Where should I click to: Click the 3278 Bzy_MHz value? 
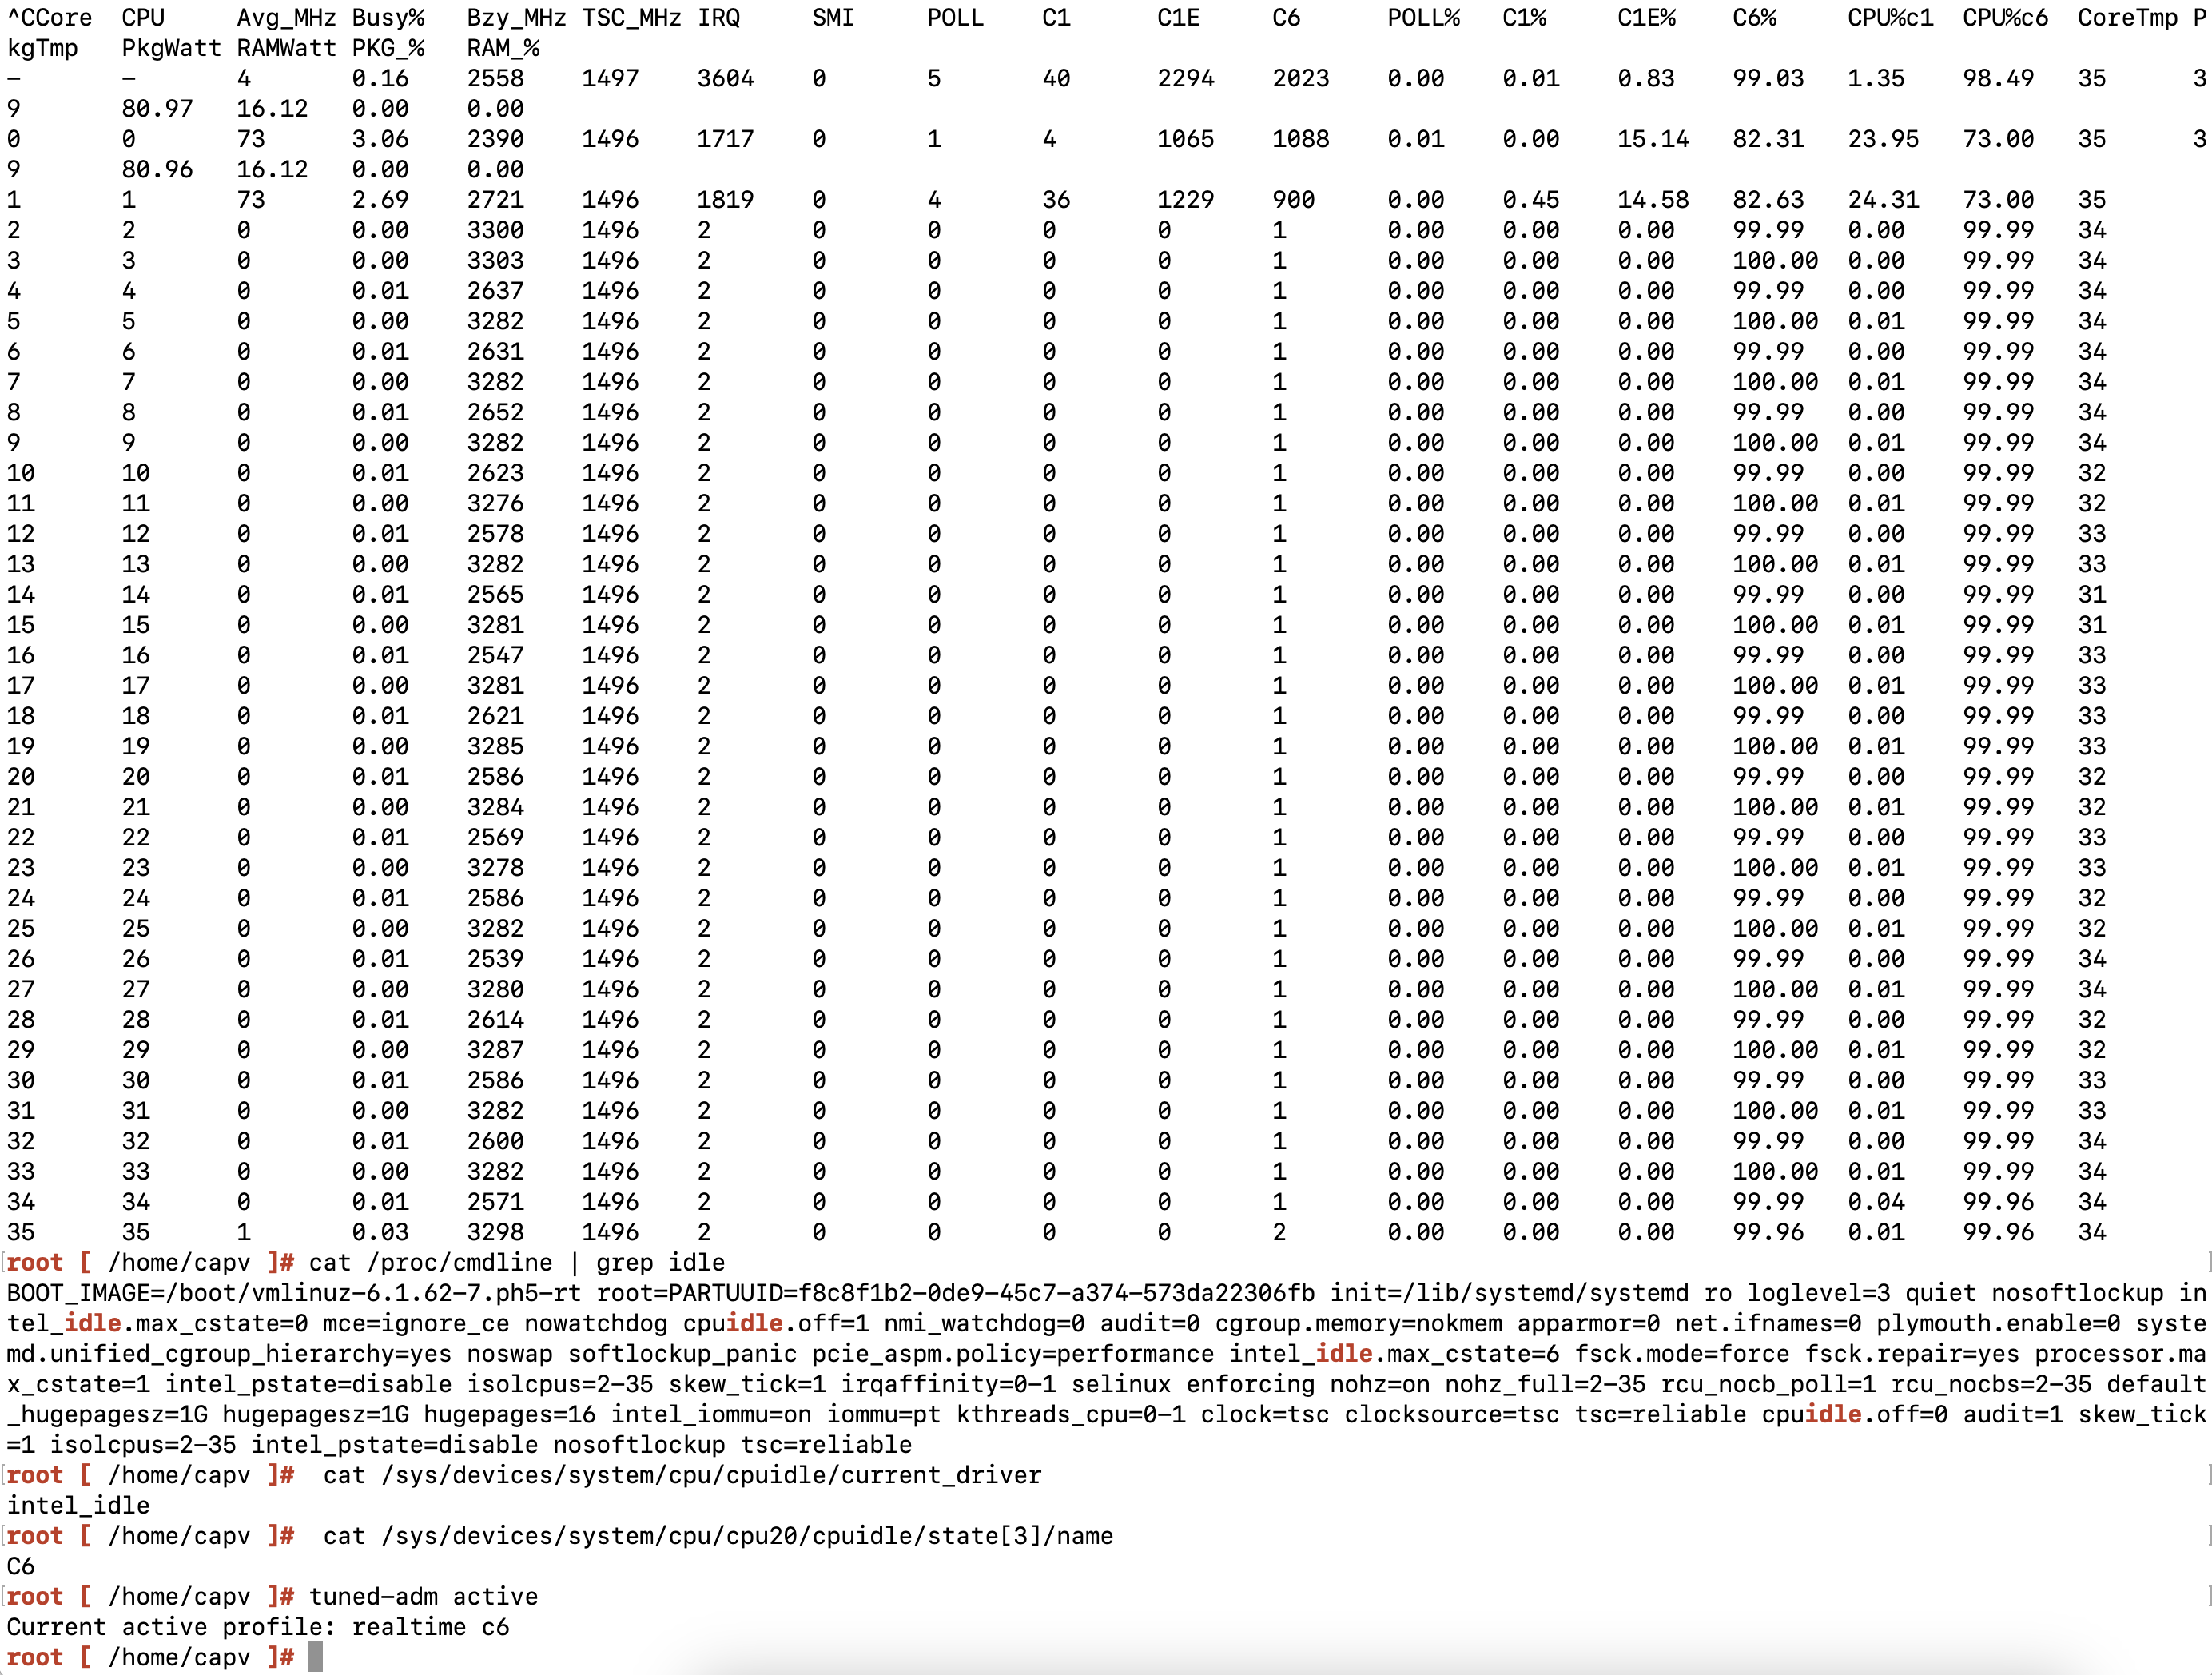[495, 868]
